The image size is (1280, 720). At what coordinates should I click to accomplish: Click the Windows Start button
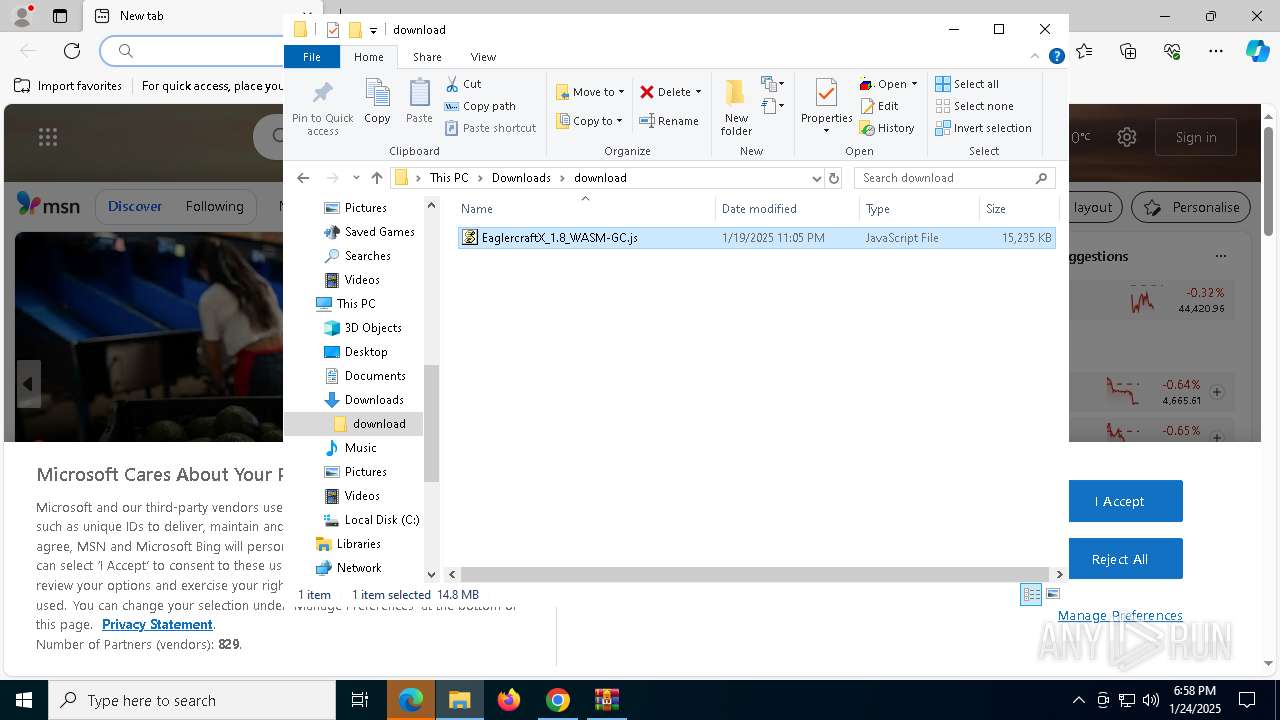click(x=24, y=700)
